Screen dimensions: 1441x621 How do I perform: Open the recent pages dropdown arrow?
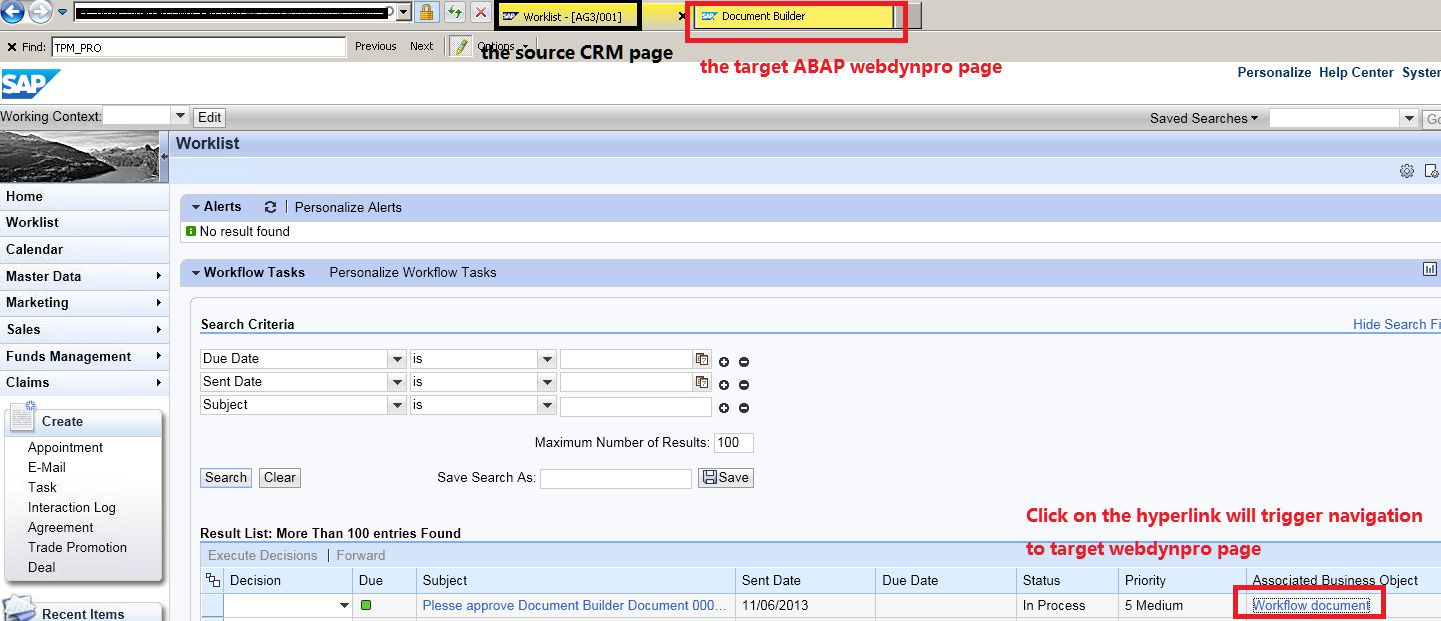click(x=62, y=13)
